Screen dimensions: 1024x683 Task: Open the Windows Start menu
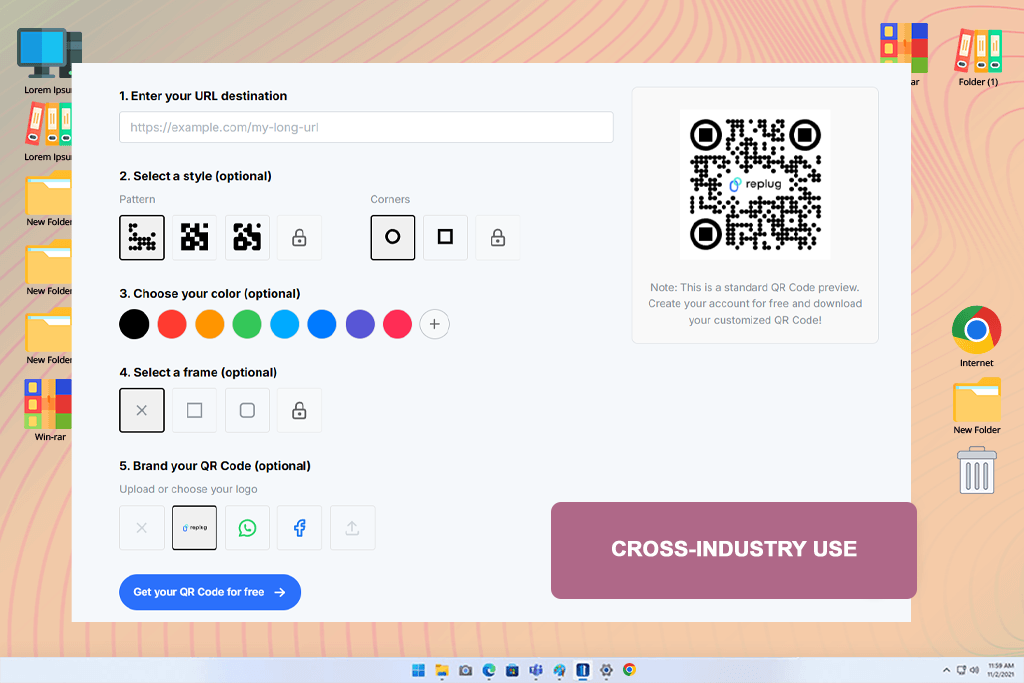[x=418, y=670]
